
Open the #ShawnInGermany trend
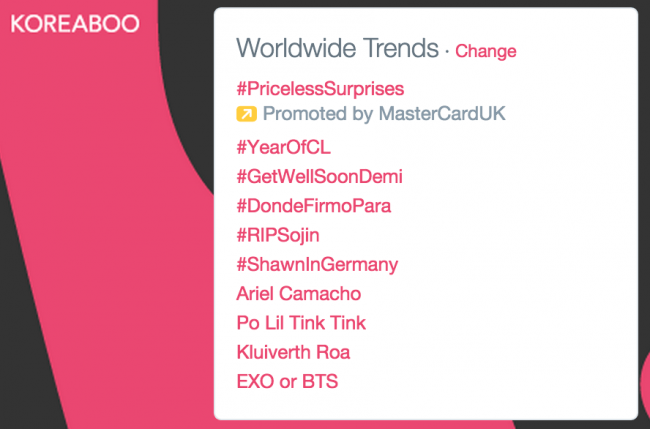[x=317, y=265]
